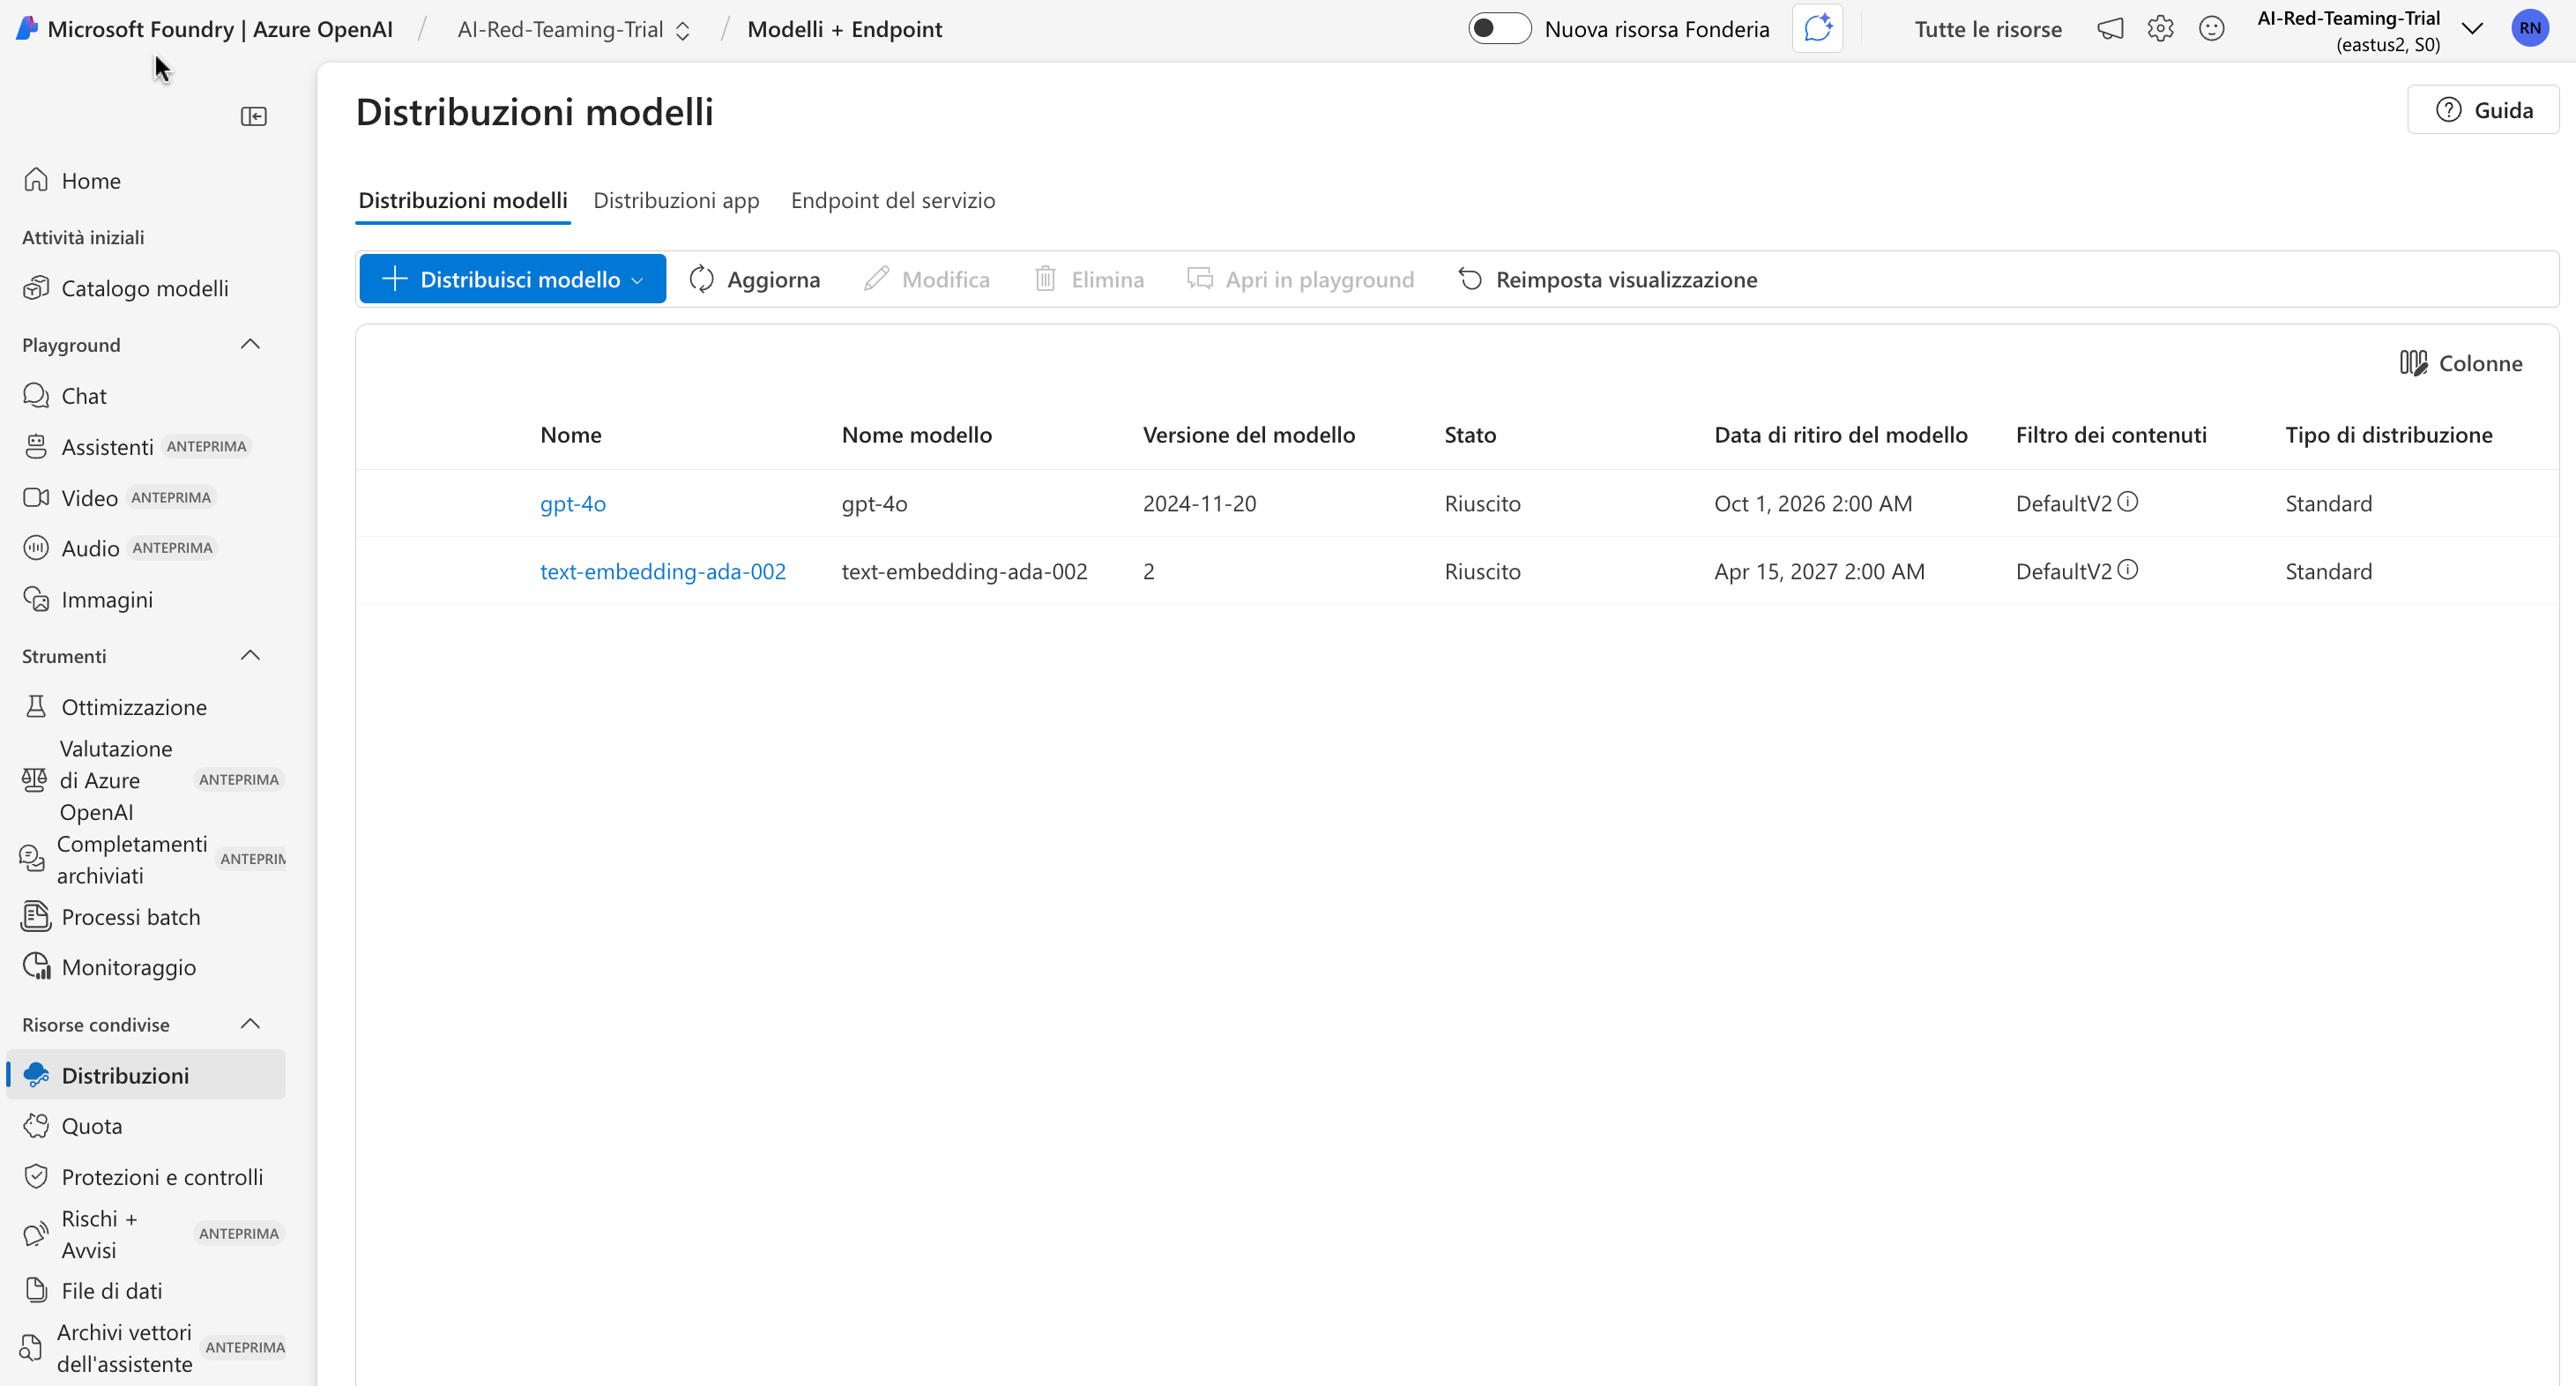Open the gpt-4o deployment link
The height and width of the screenshot is (1386, 2576).
[573, 503]
